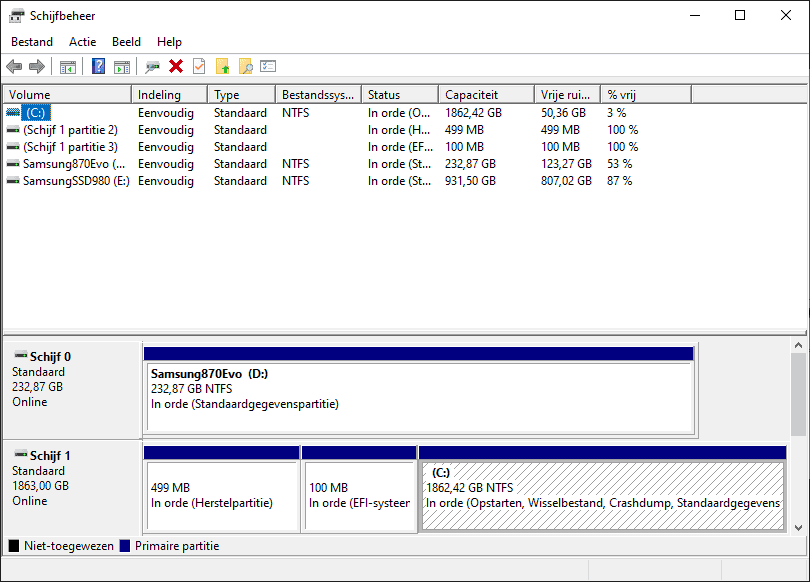This screenshot has width=810, height=582.
Task: Select the Schijf 1 disk label panel
Action: 72,486
